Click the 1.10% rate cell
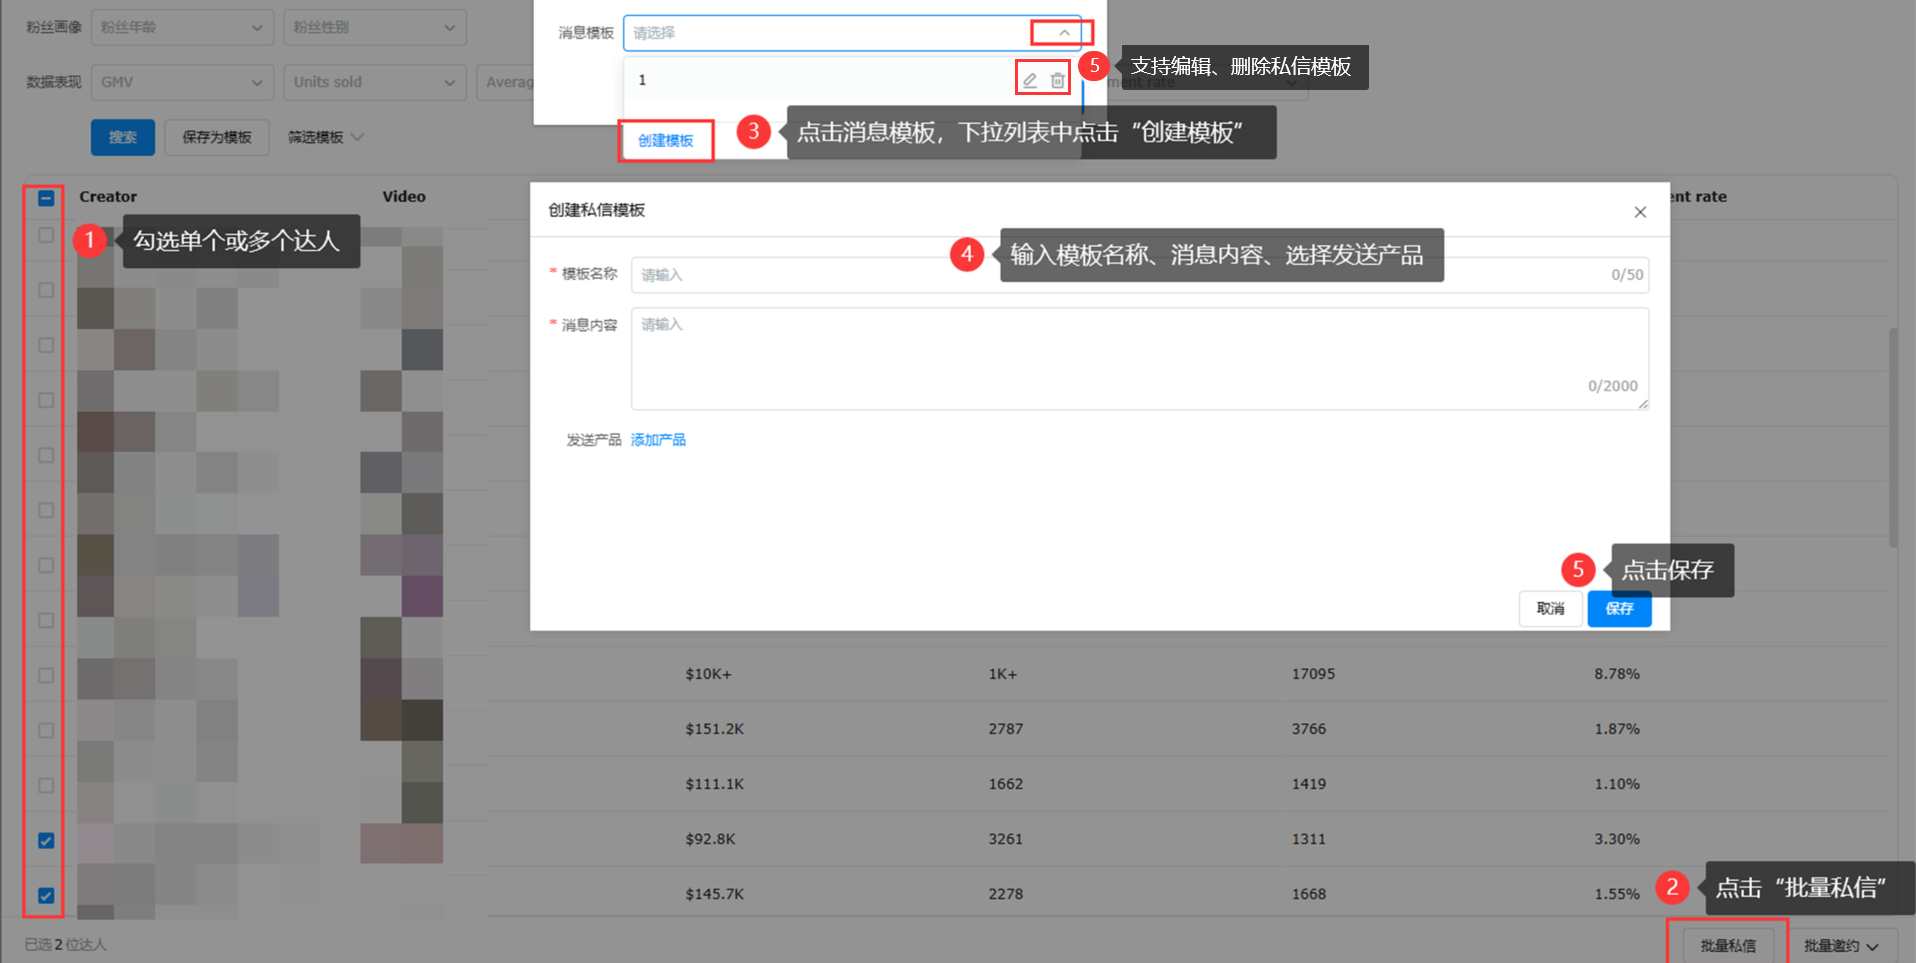 [x=1617, y=784]
